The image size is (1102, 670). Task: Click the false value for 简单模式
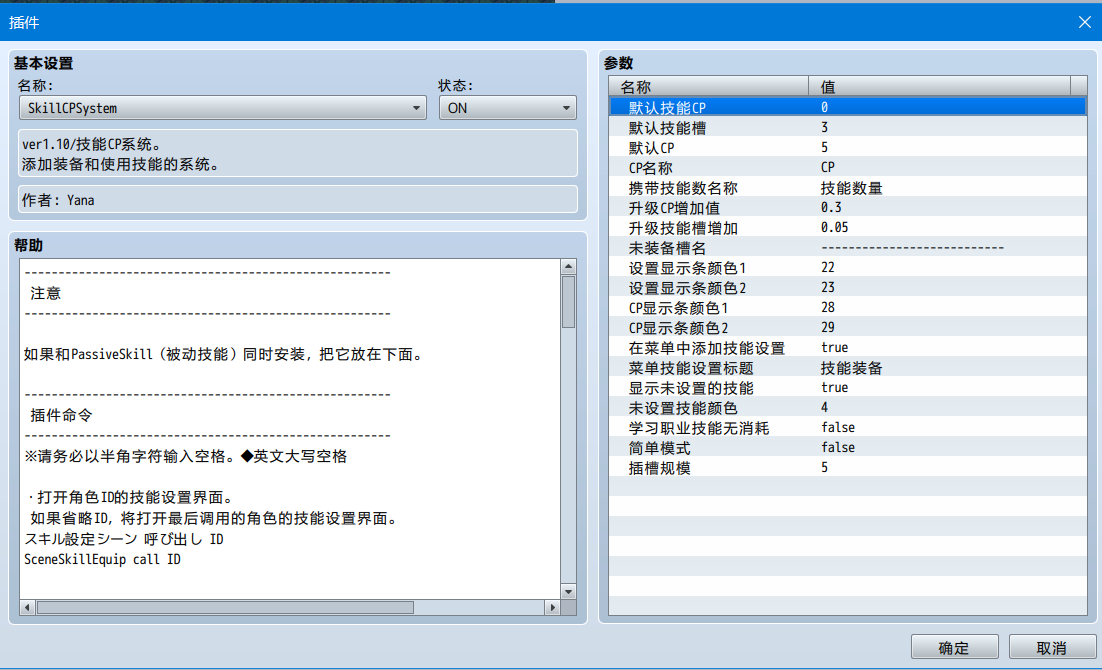click(x=838, y=448)
